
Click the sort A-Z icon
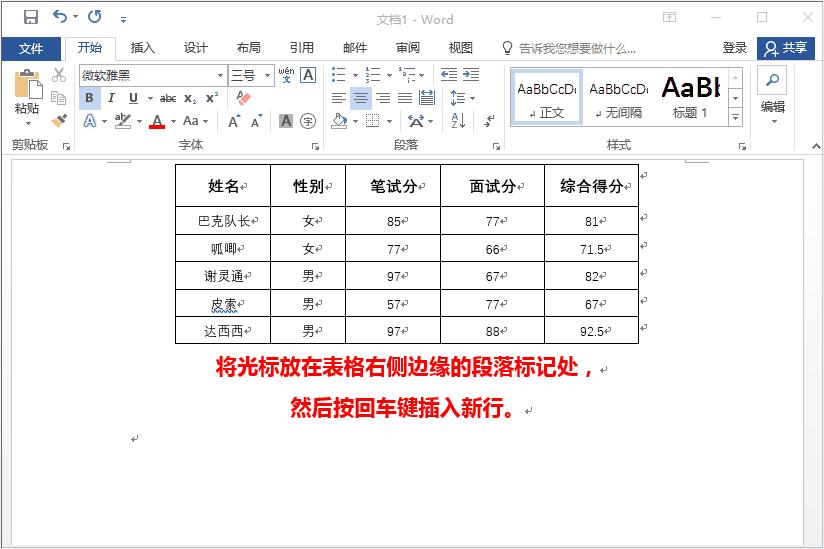458,121
